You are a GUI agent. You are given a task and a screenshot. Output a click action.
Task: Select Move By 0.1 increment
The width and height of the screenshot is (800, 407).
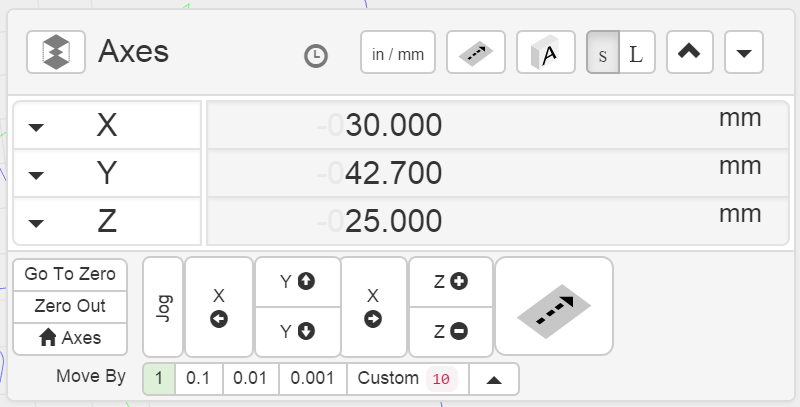198,379
